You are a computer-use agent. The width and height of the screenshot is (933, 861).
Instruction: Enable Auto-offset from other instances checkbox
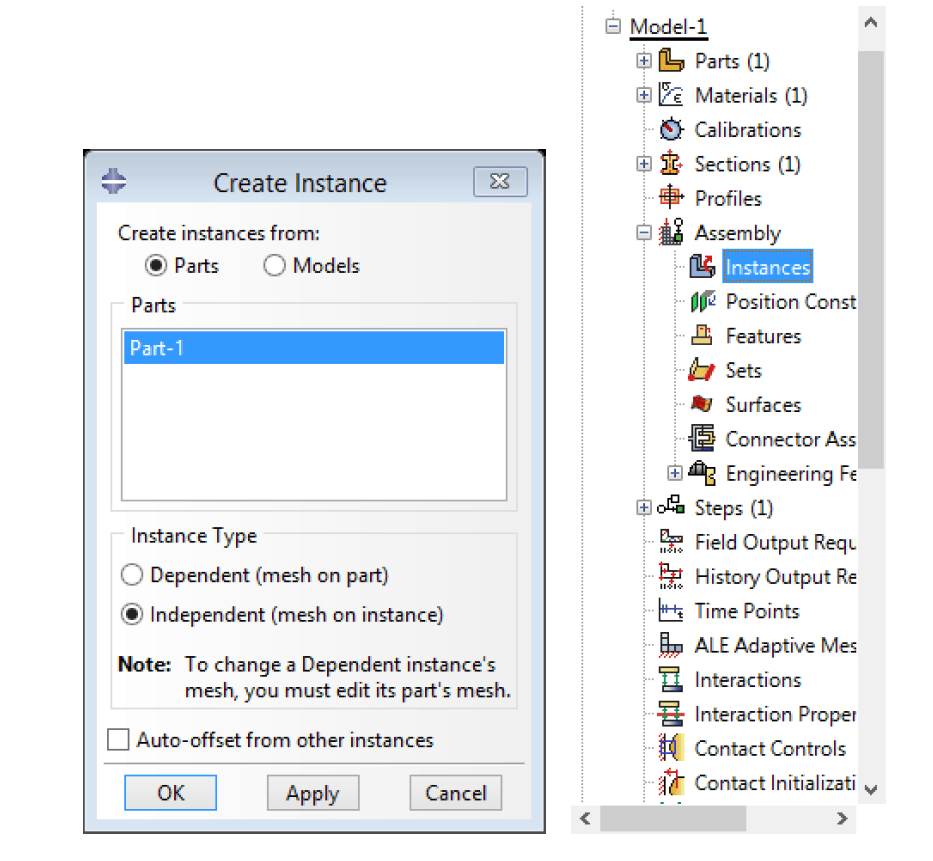118,740
